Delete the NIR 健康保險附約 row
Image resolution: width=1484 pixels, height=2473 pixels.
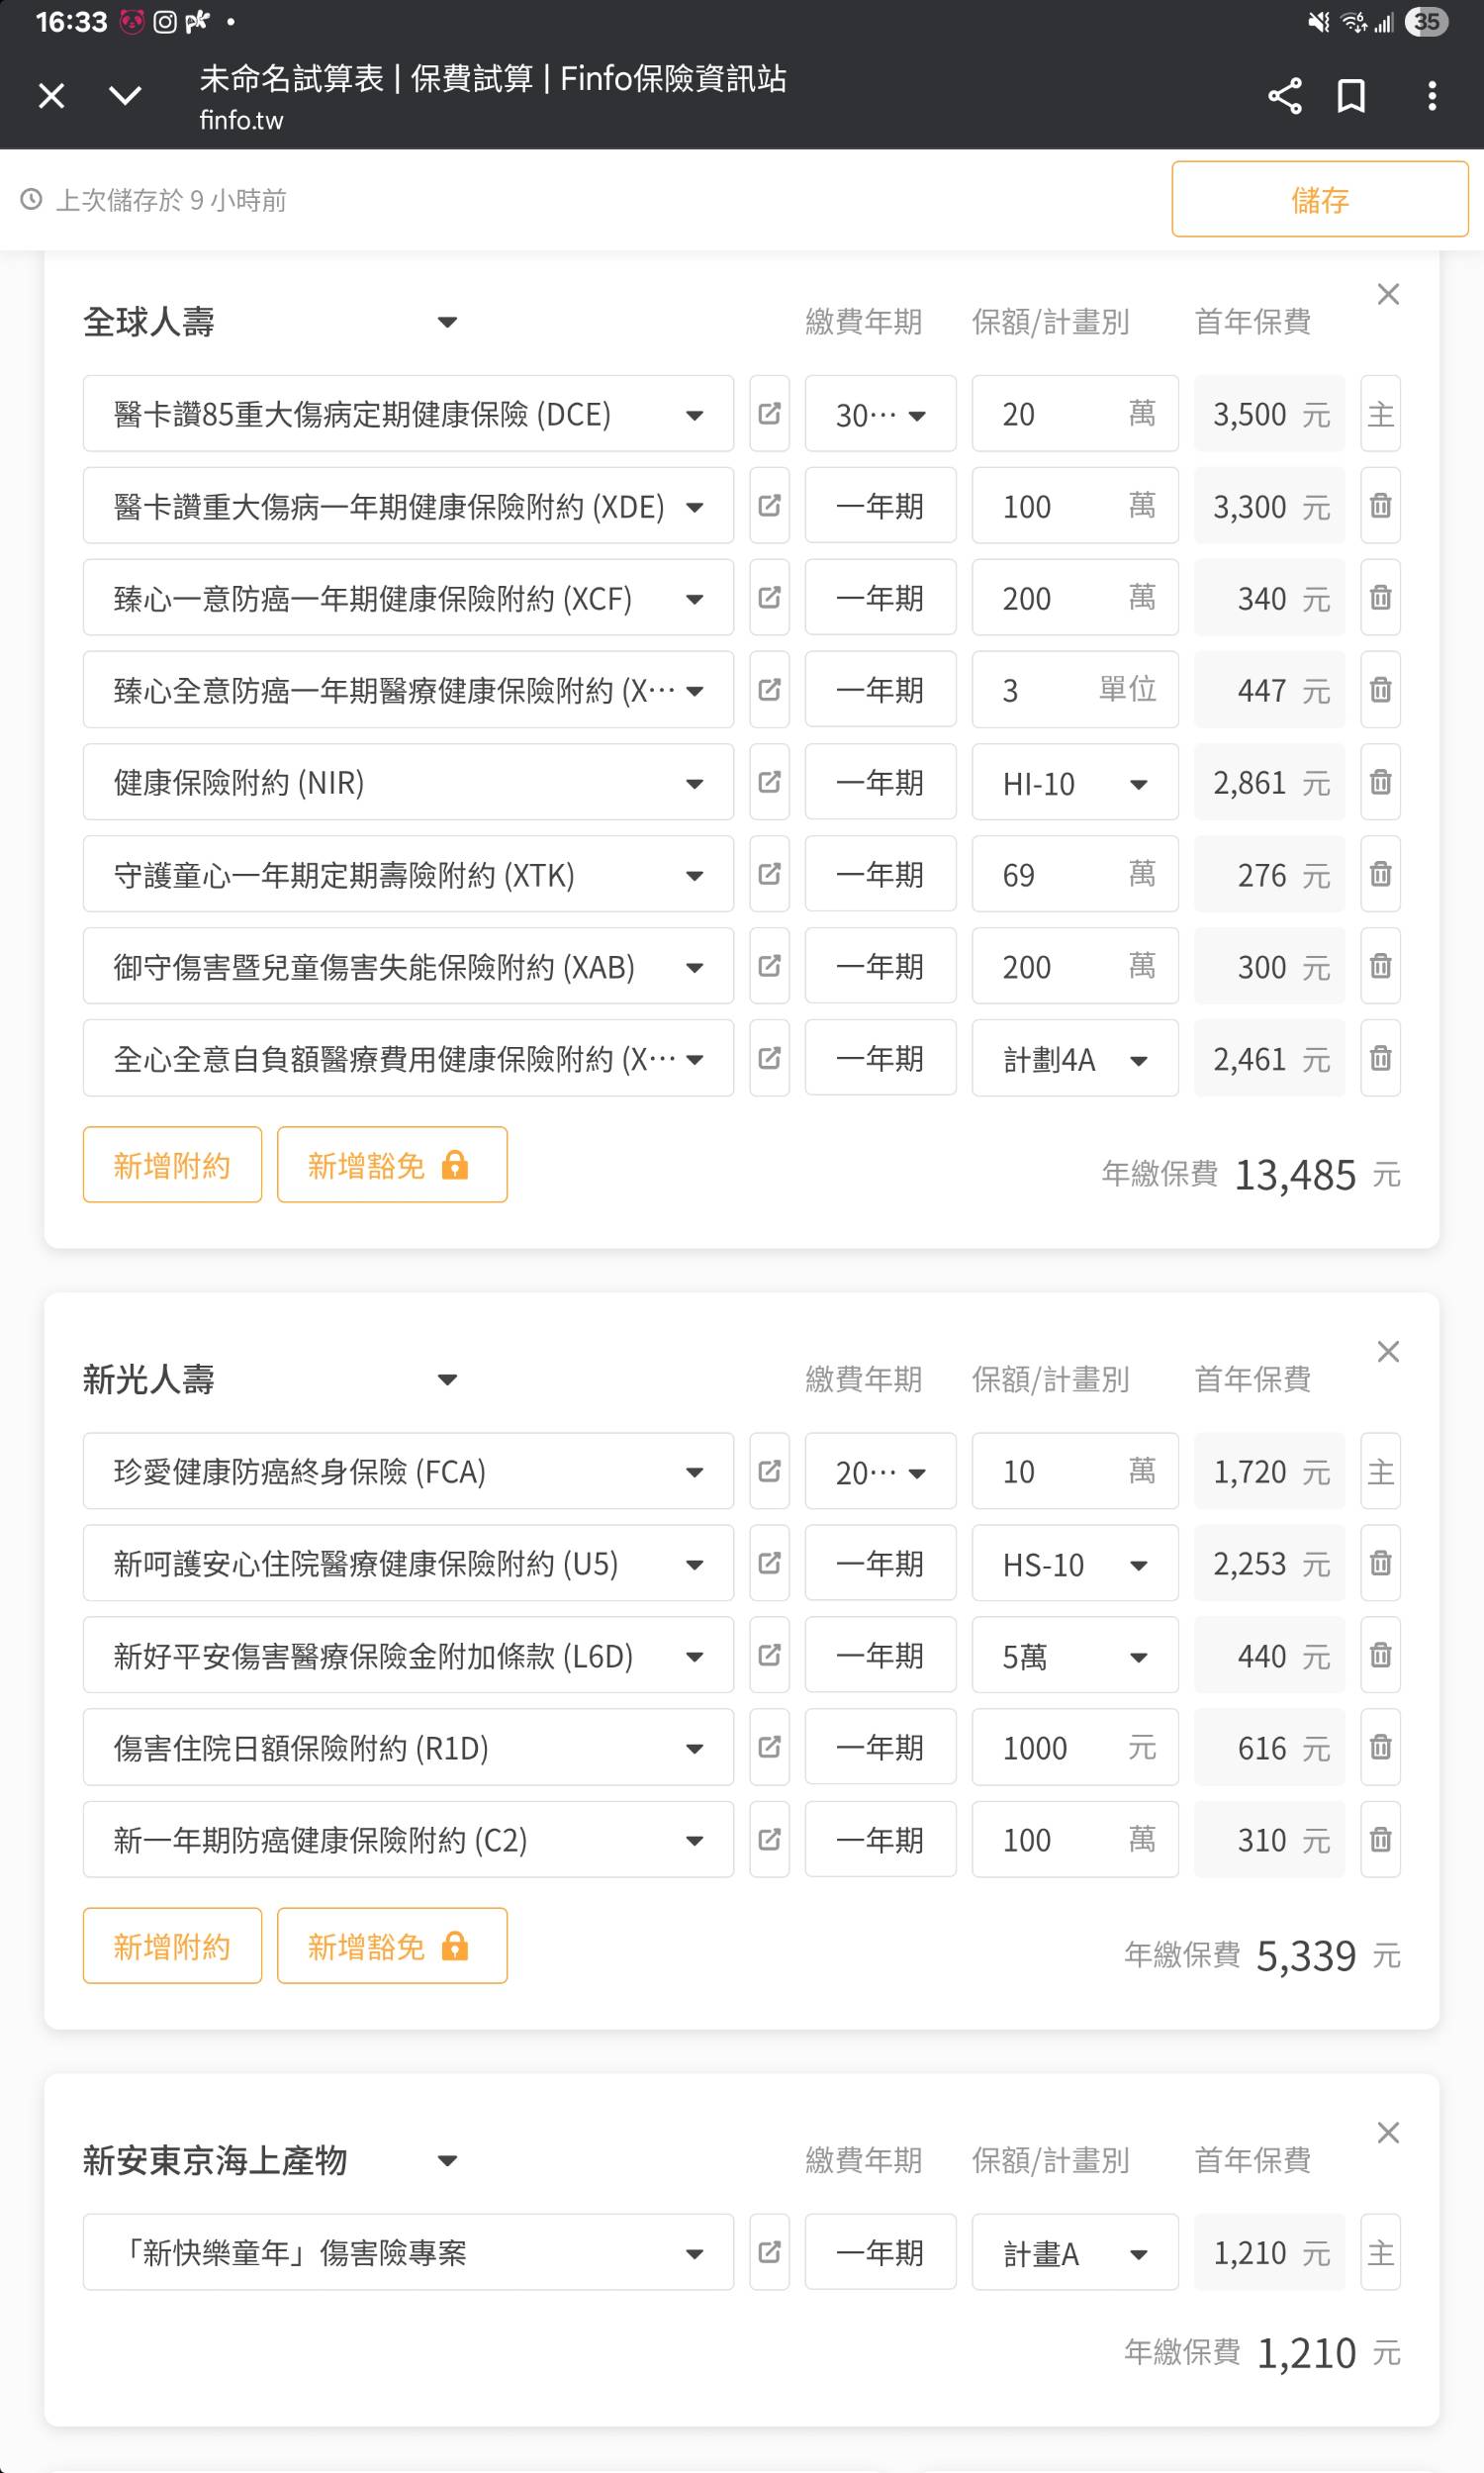(x=1380, y=782)
